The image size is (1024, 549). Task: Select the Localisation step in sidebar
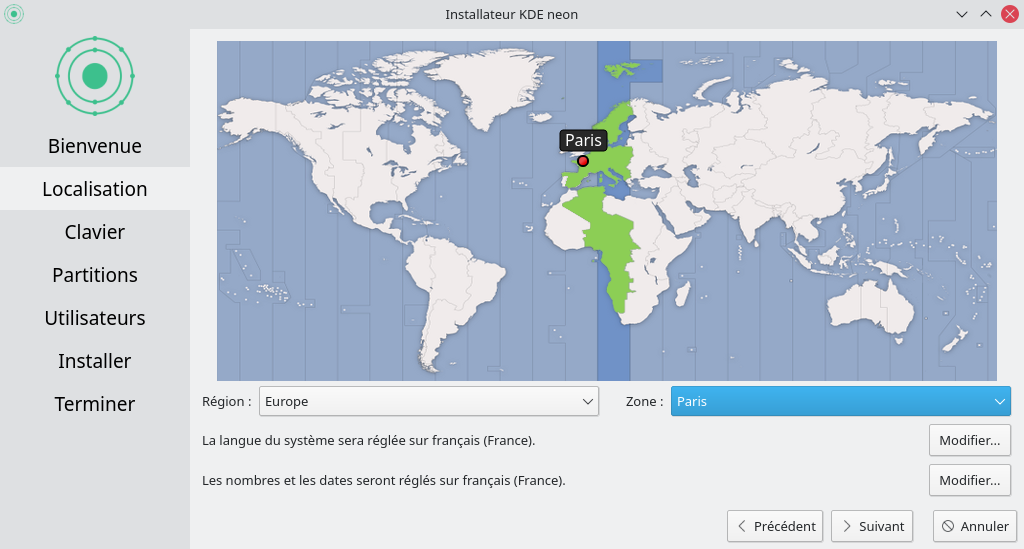pyautogui.click(x=95, y=189)
